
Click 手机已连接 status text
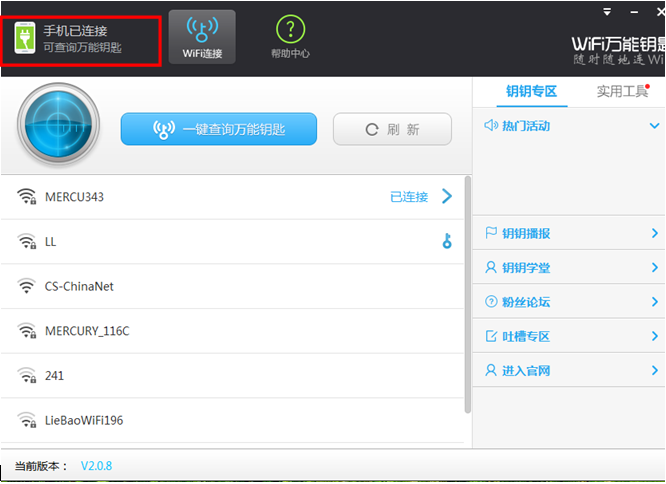(75, 31)
